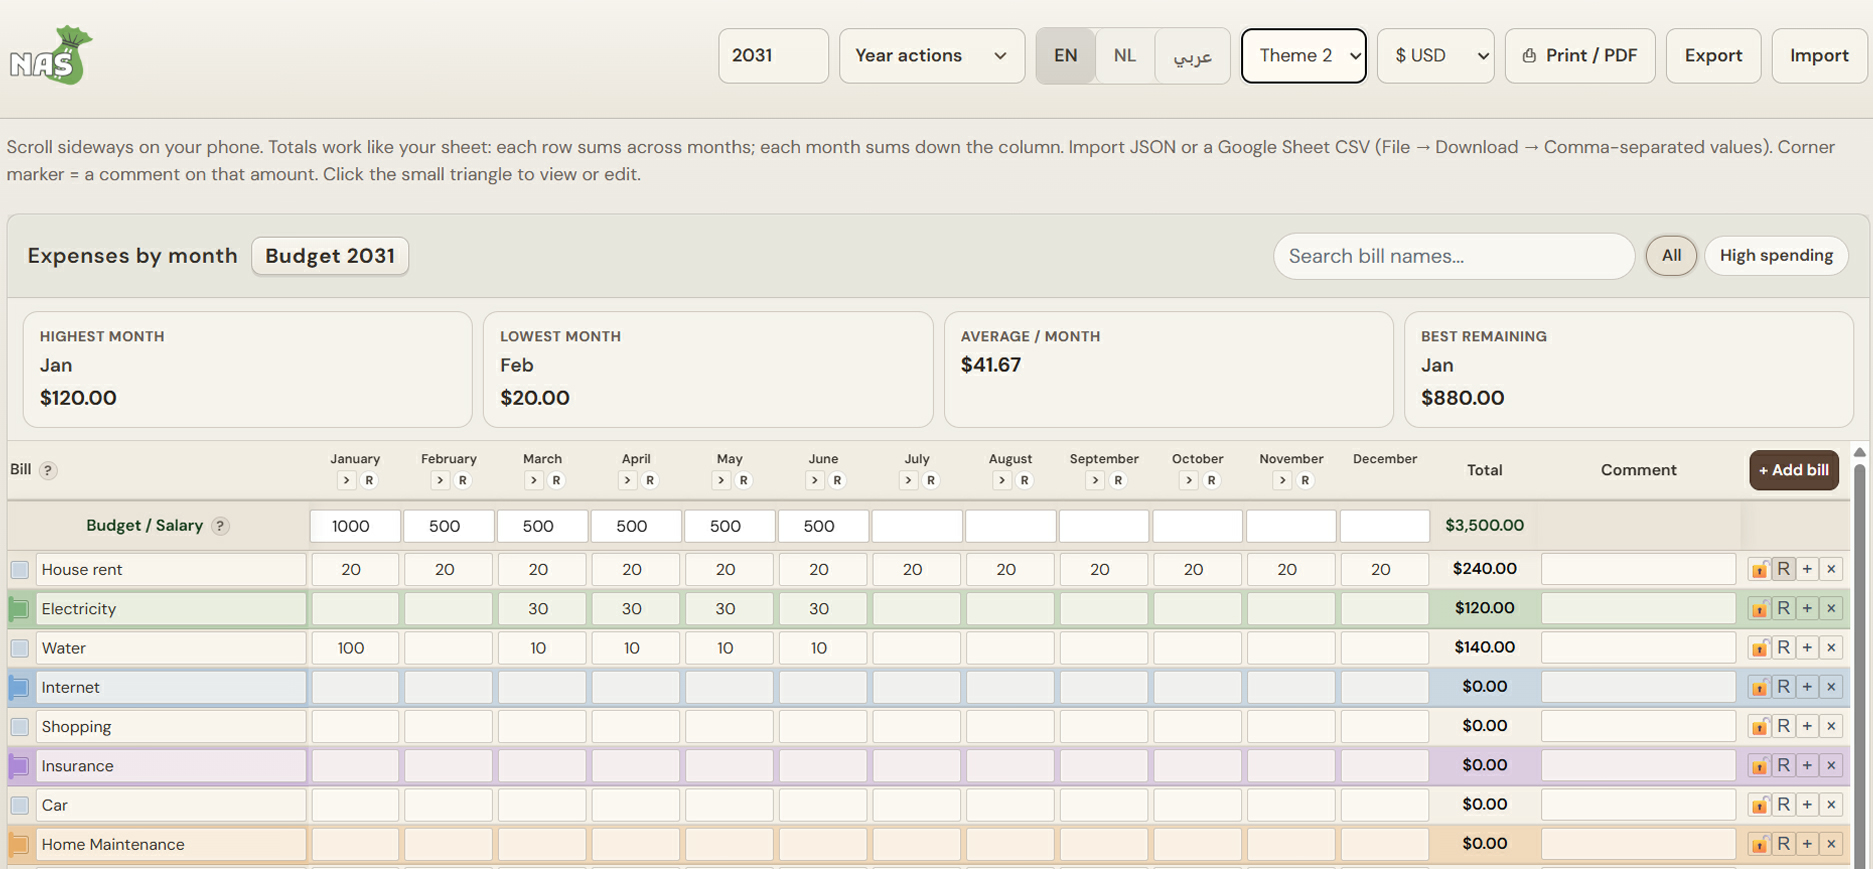1873x869 pixels.
Task: Click the Export button
Action: click(1713, 56)
